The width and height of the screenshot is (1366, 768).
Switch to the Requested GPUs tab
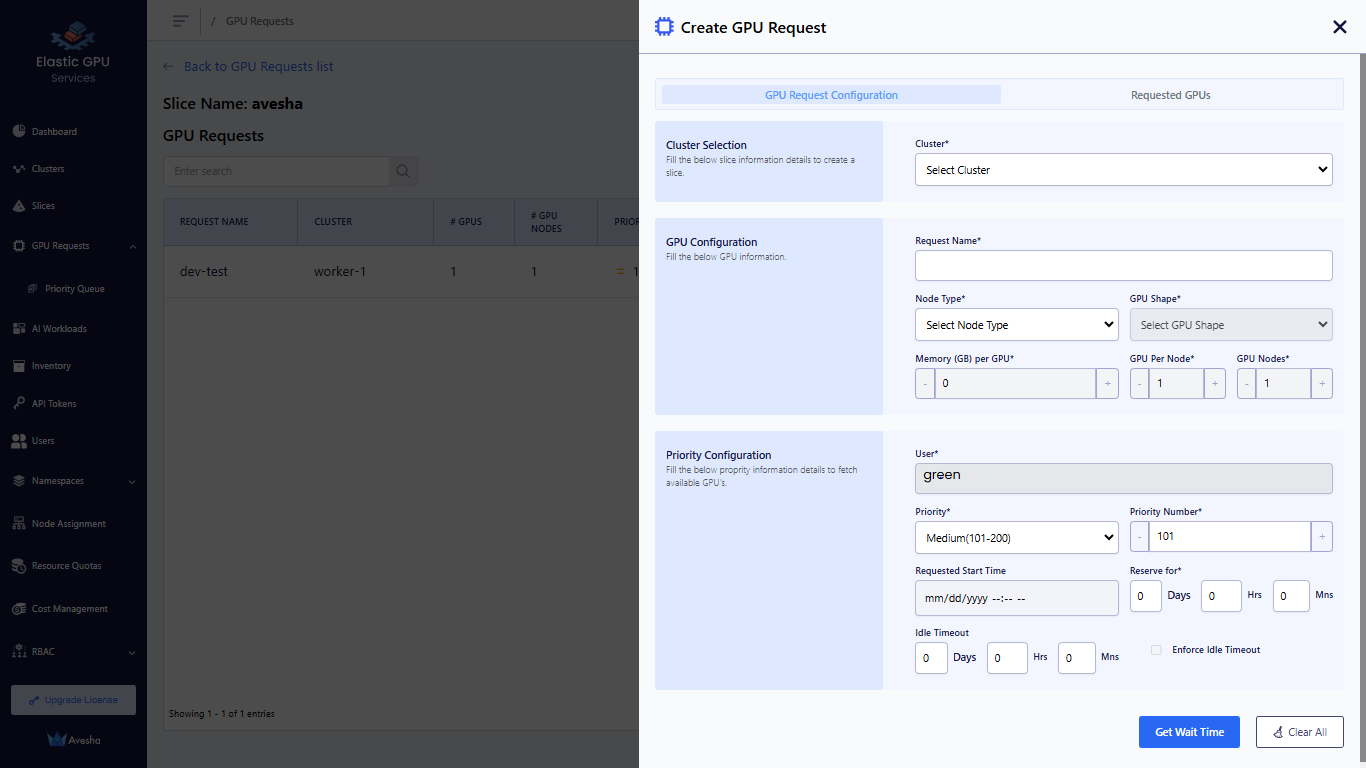pos(1171,95)
